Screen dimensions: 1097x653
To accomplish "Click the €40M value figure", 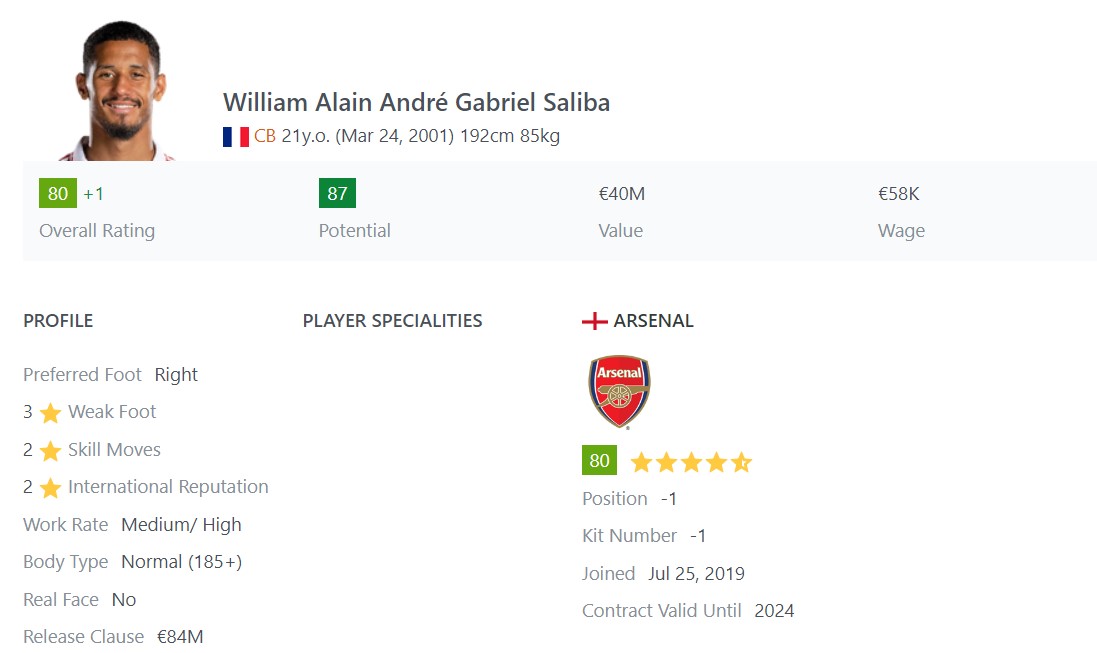I will 621,194.
